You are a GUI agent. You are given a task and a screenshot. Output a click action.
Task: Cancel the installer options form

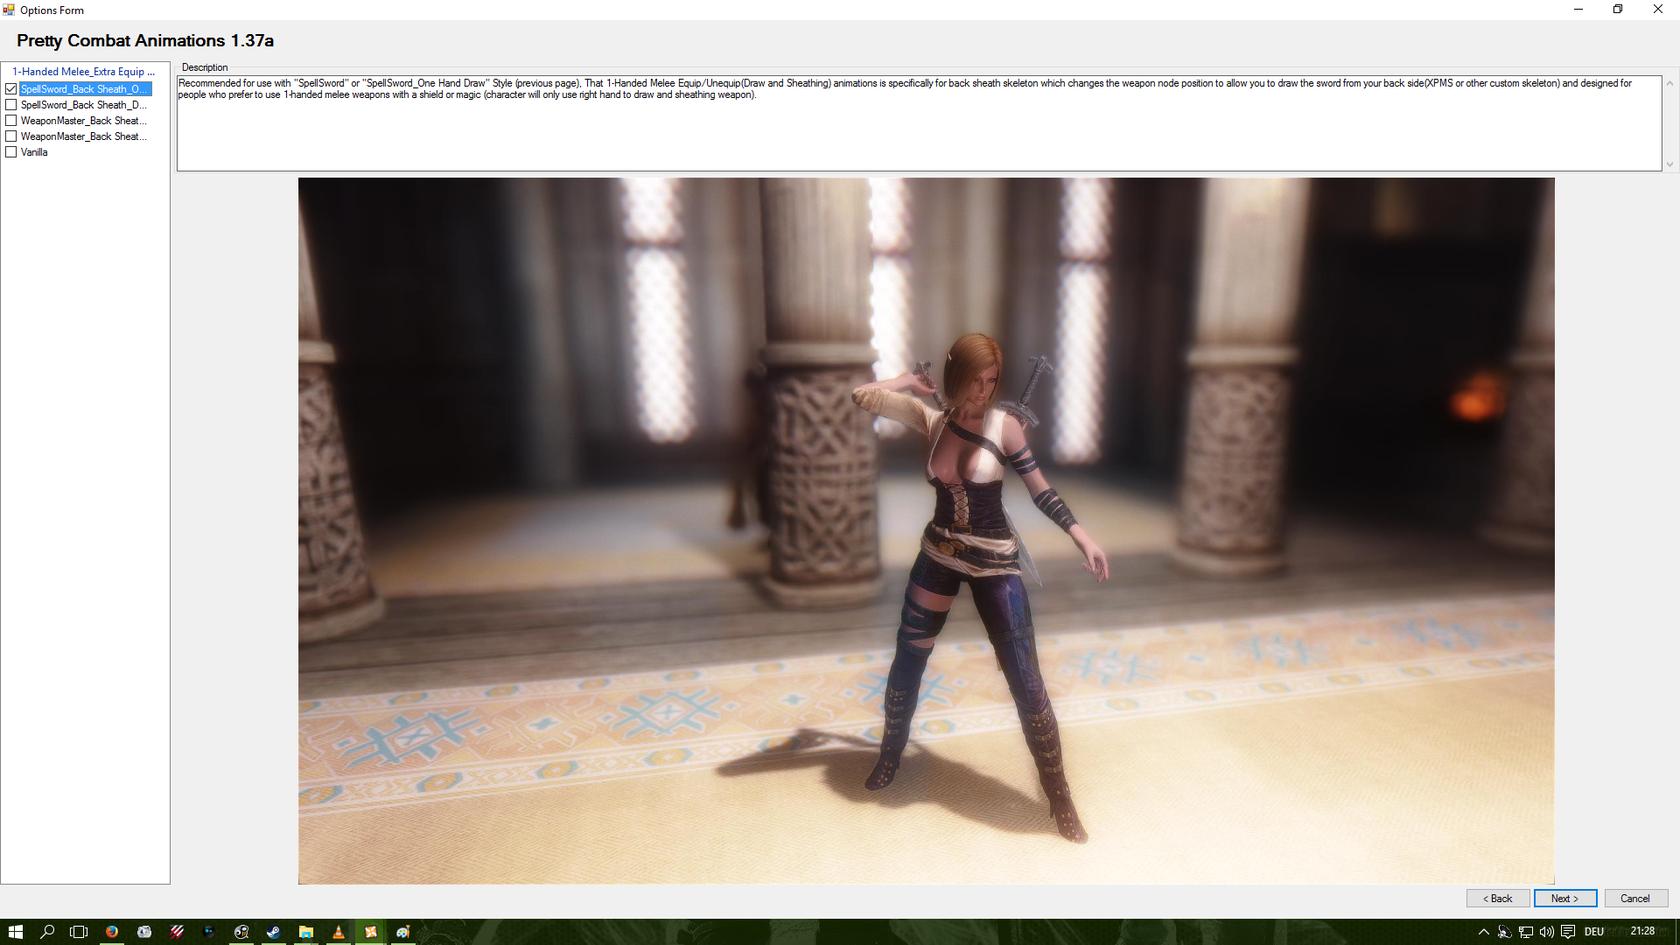coord(1634,898)
